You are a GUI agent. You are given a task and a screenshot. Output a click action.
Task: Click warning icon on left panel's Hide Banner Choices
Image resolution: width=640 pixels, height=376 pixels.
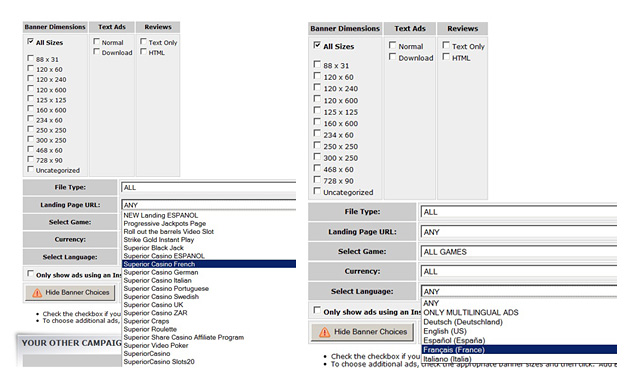pyautogui.click(x=37, y=293)
